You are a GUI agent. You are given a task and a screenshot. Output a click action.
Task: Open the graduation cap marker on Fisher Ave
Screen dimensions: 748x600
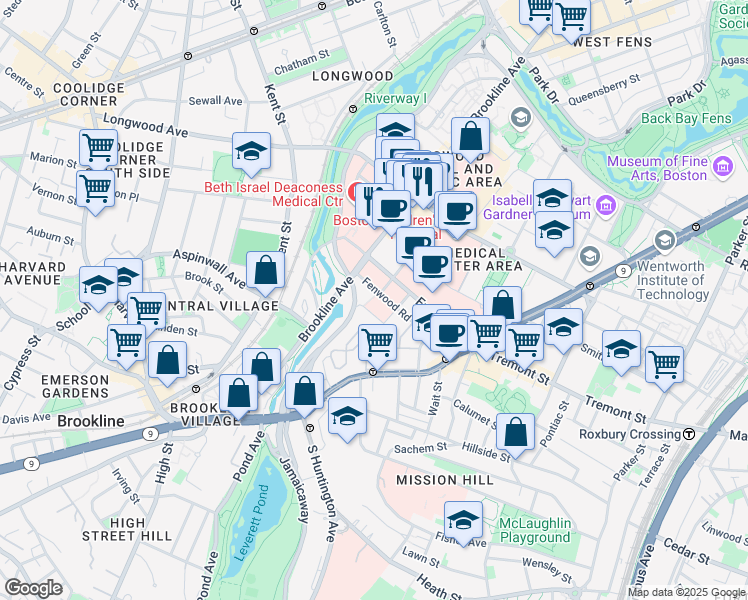tap(463, 522)
